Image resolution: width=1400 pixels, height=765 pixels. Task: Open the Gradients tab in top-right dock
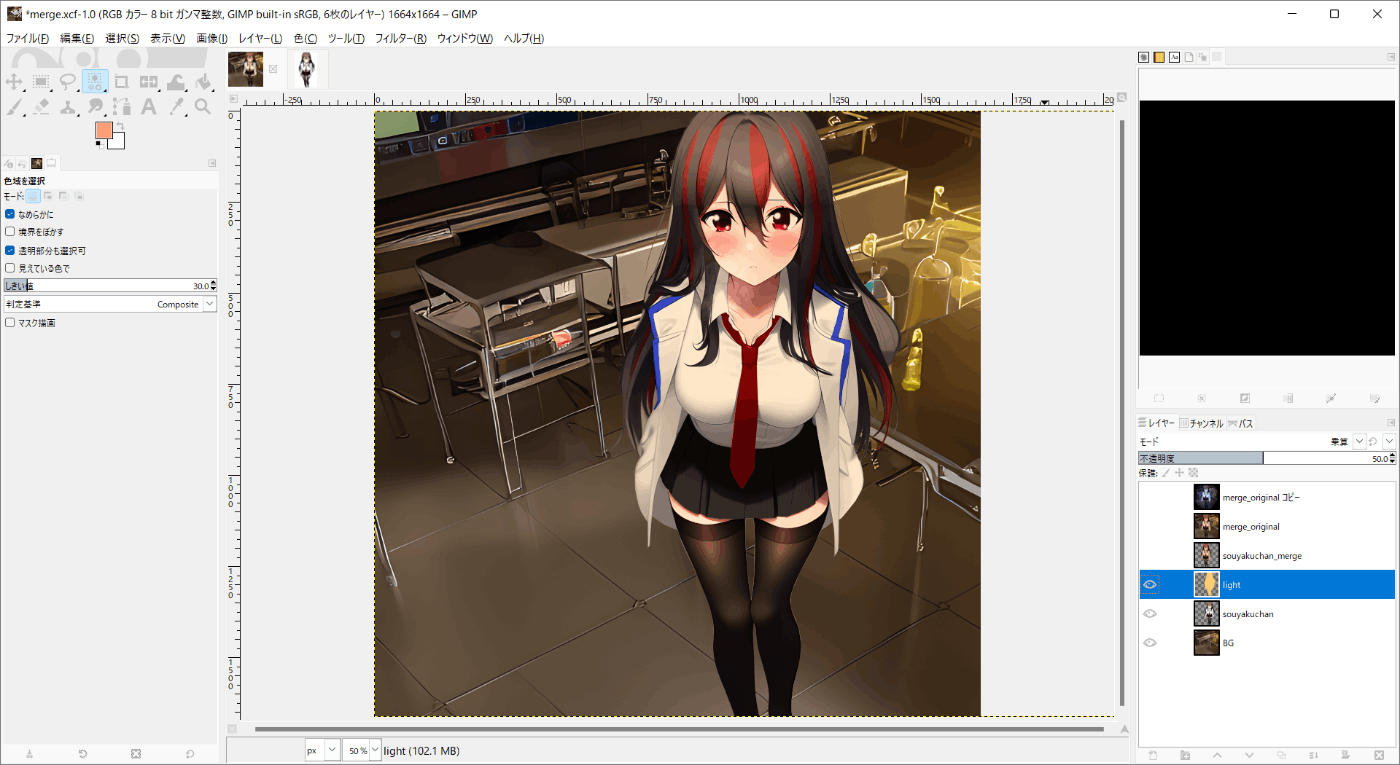[x=1159, y=57]
